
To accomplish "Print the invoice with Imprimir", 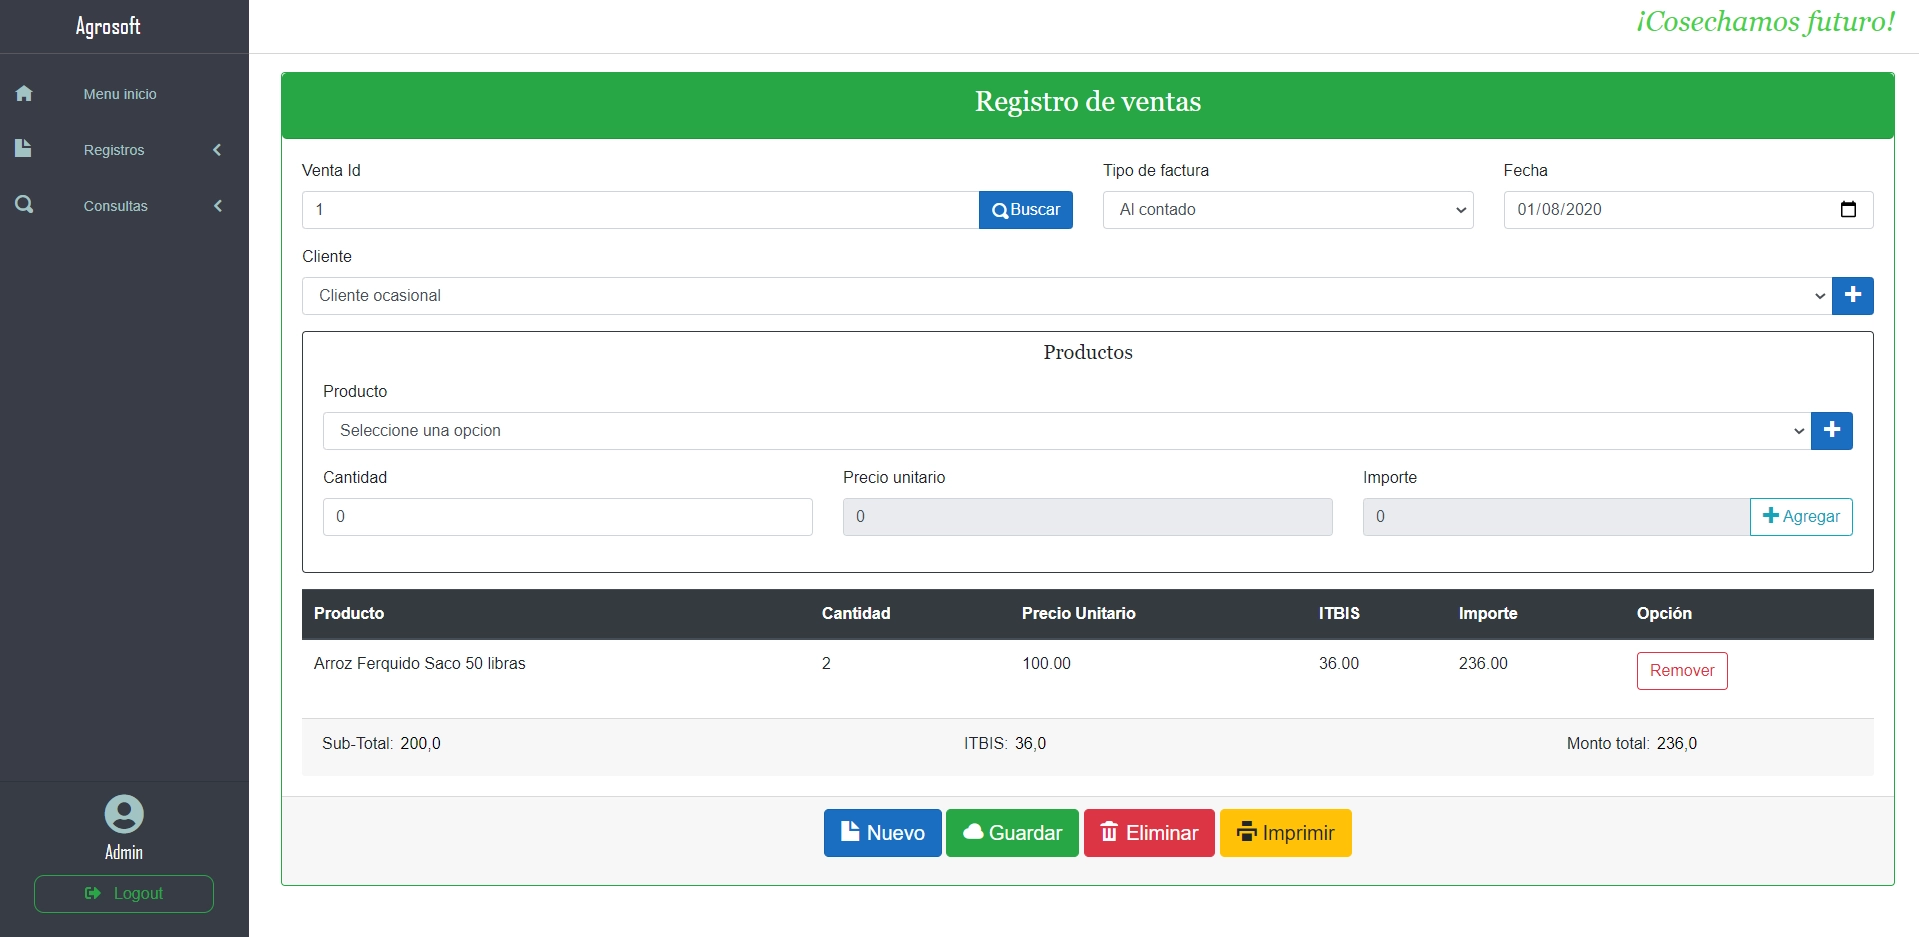I will pos(1286,833).
